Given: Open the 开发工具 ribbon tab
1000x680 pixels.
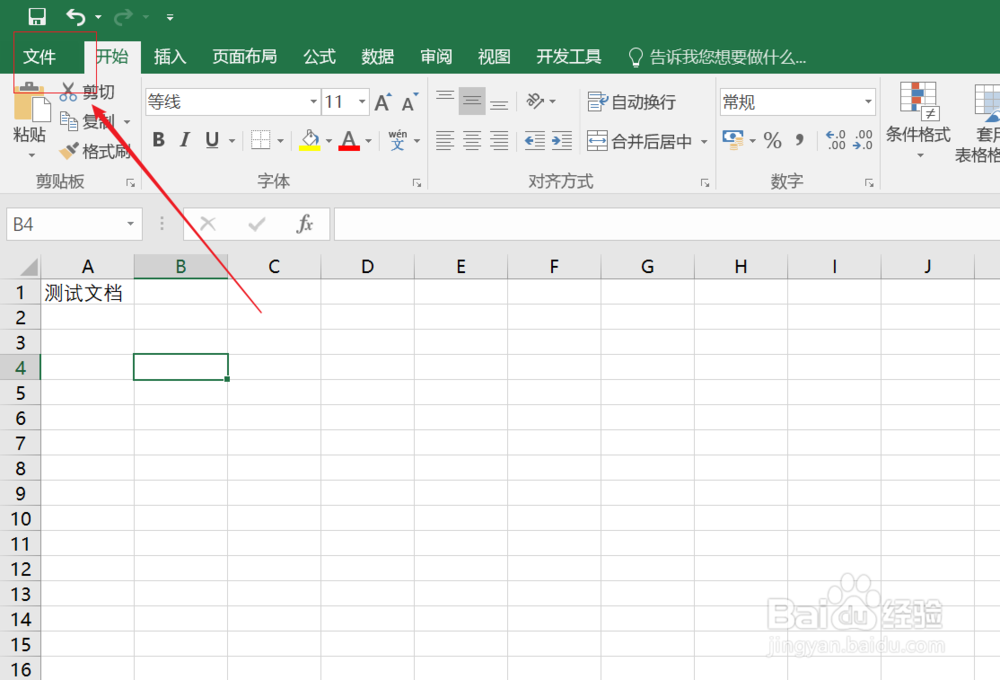Looking at the screenshot, I should 568,57.
